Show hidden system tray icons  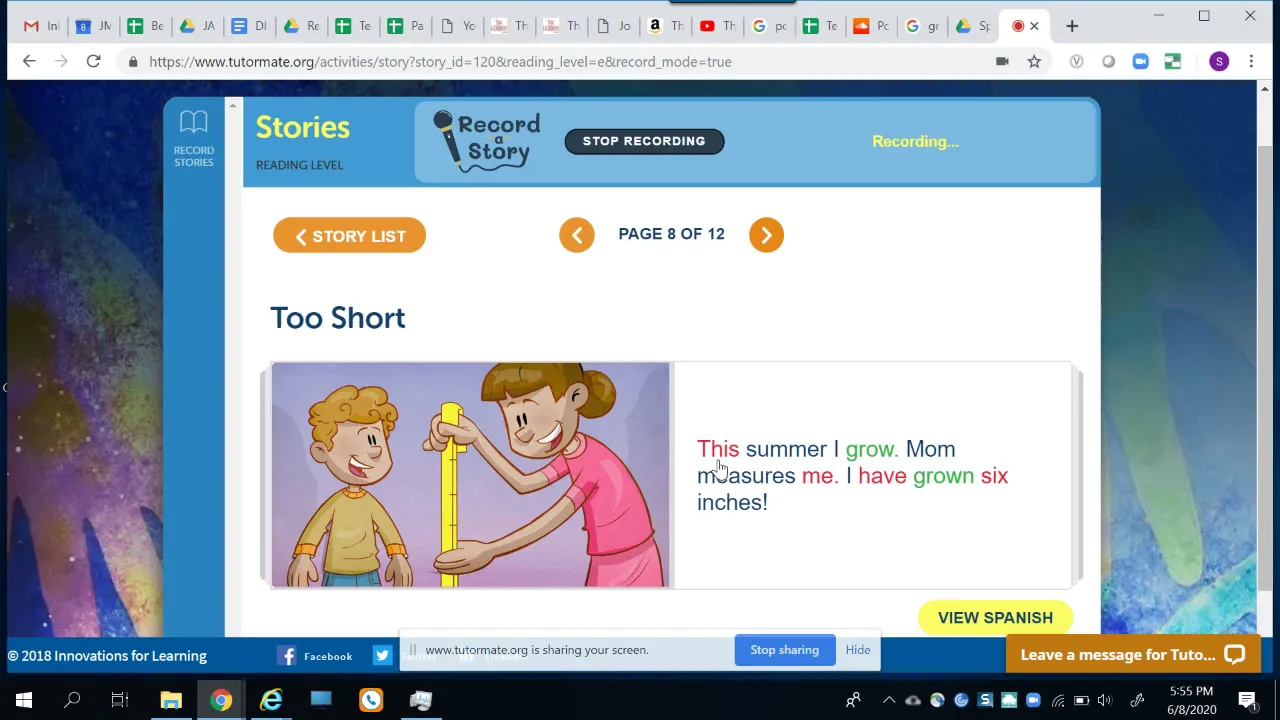pos(889,700)
